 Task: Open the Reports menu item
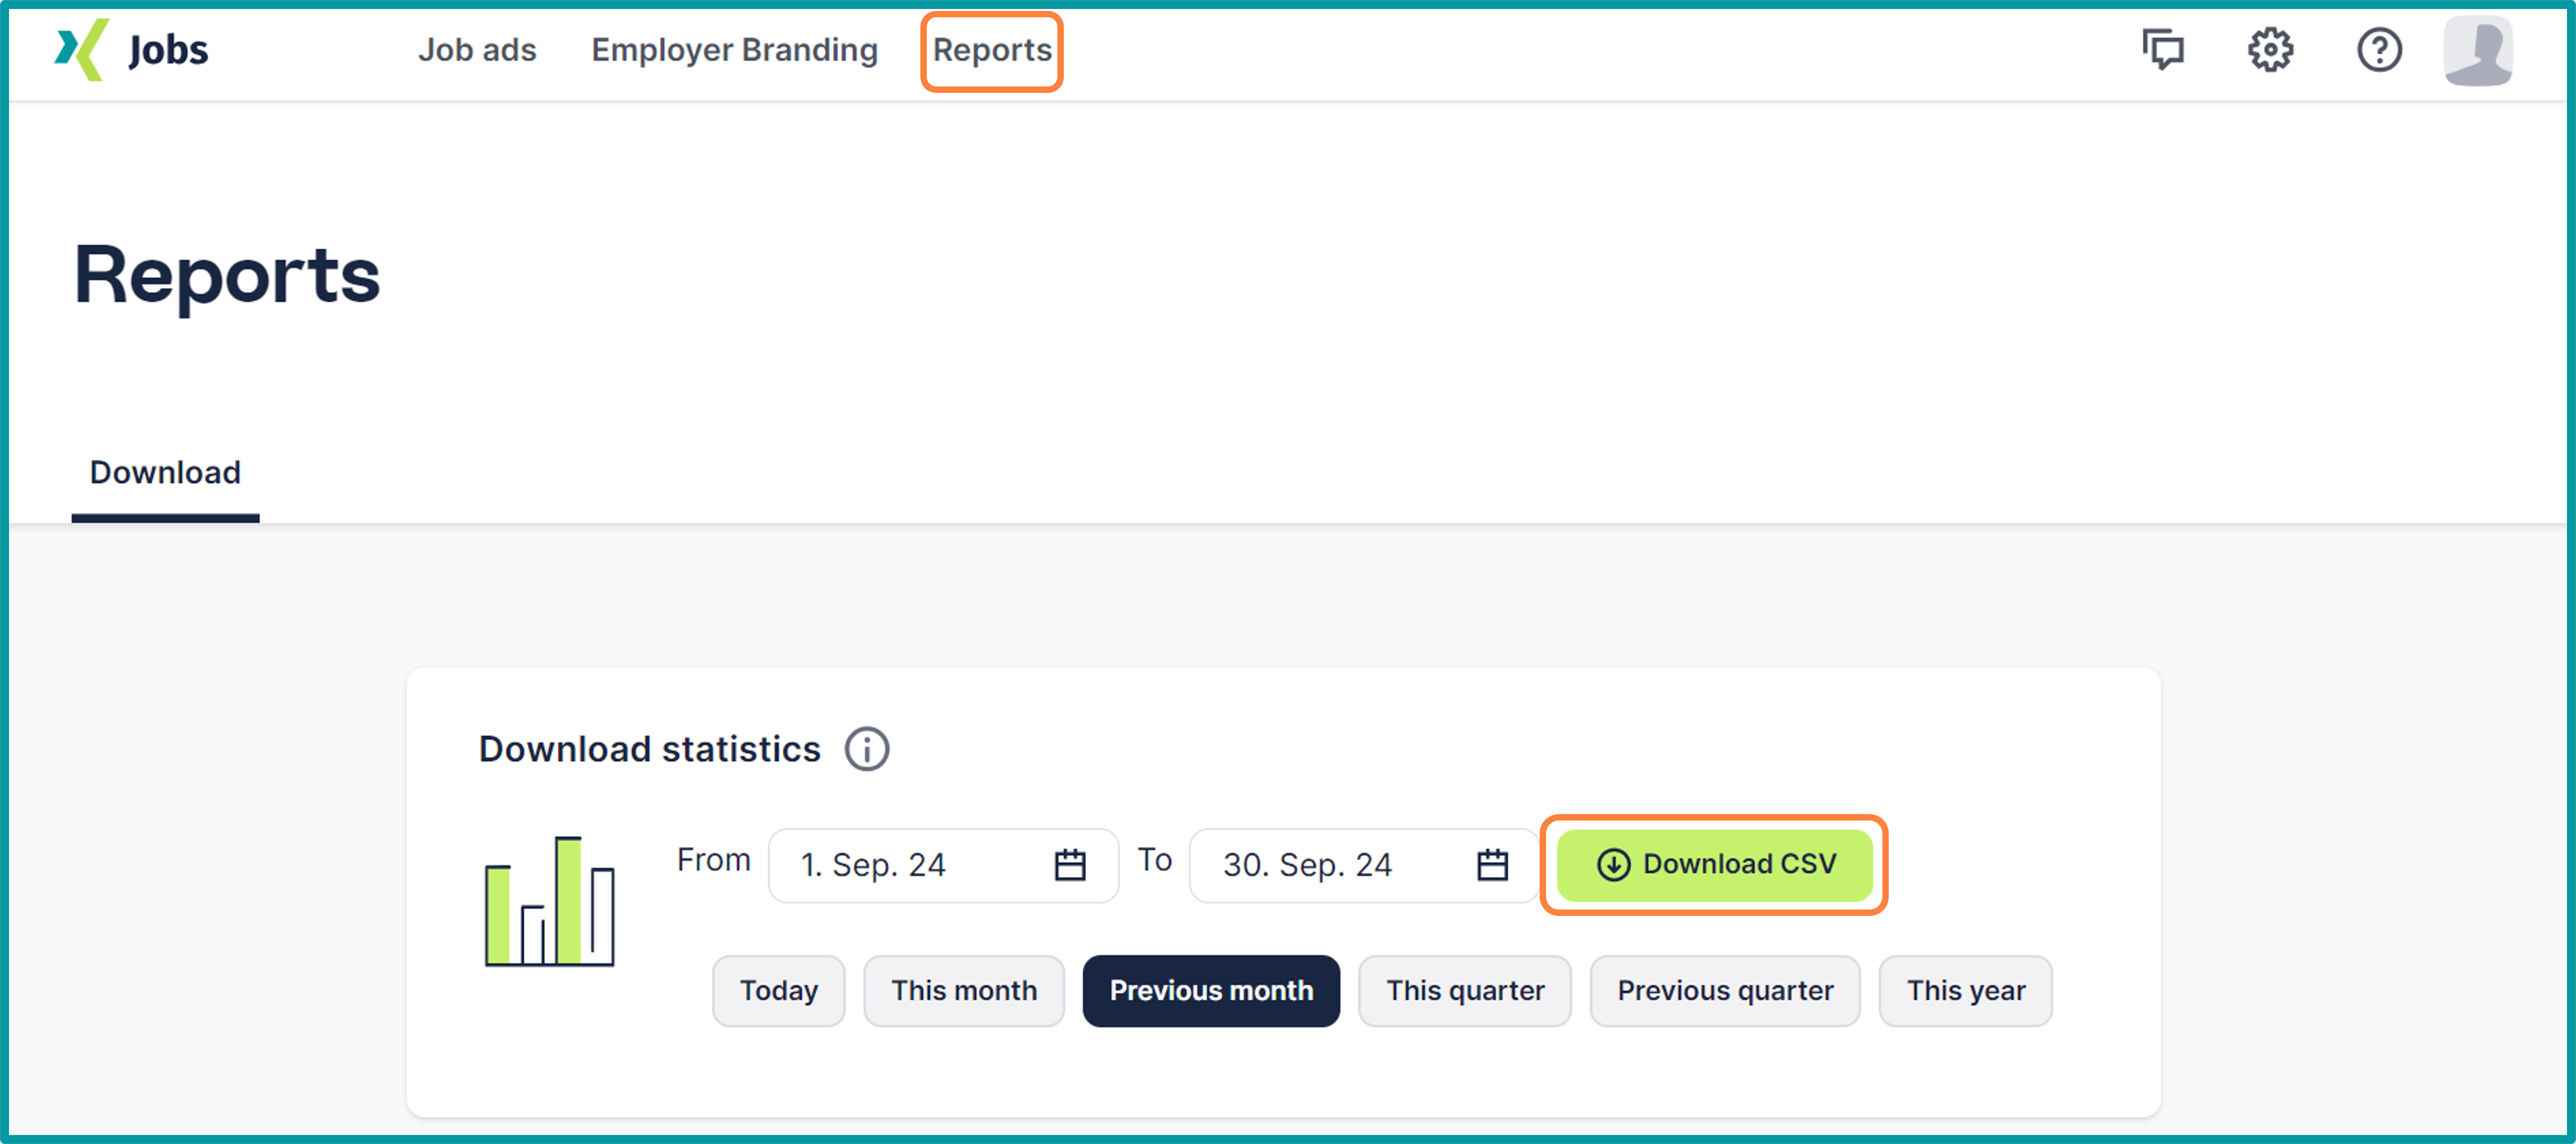pos(991,50)
